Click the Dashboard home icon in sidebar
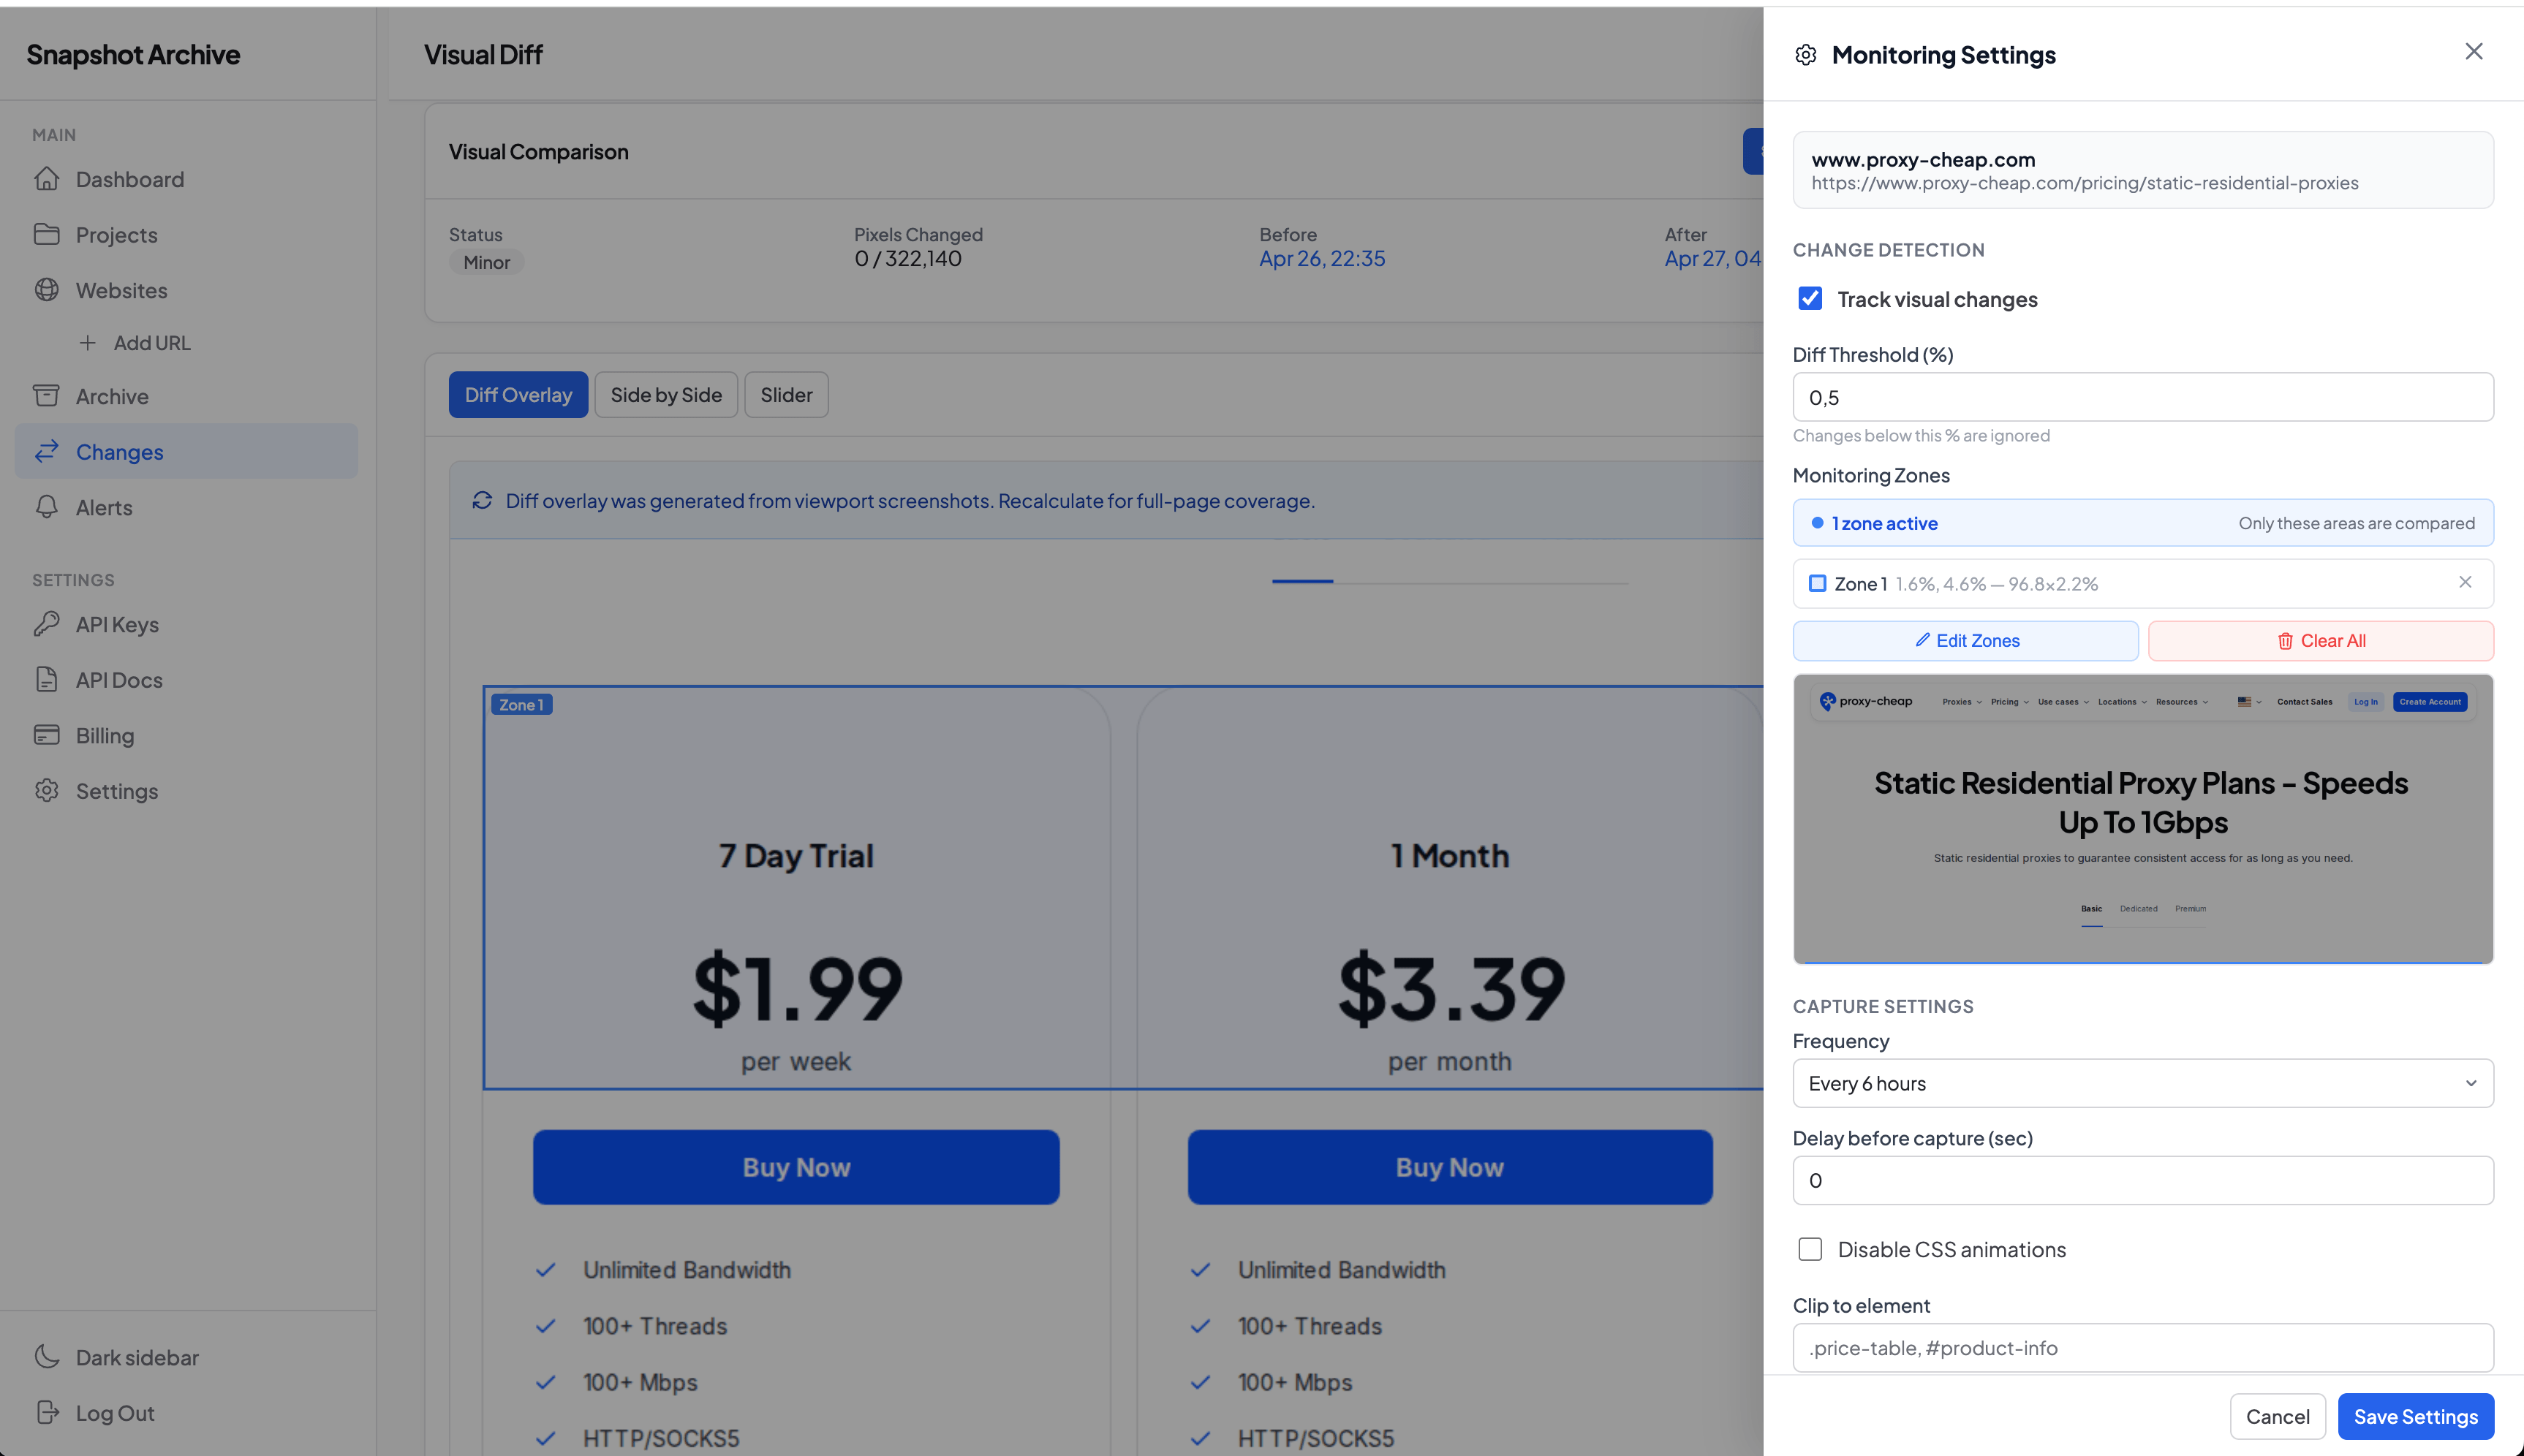This screenshot has height=1456, width=2524. pyautogui.click(x=47, y=179)
